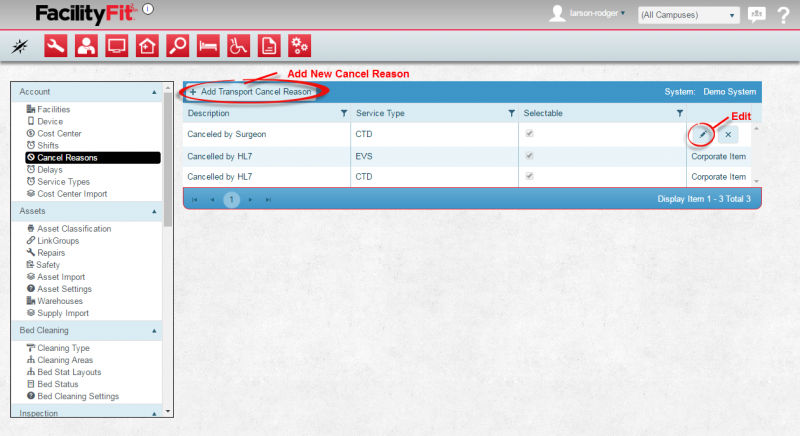
Task: Filter the Service Type column
Action: [511, 113]
